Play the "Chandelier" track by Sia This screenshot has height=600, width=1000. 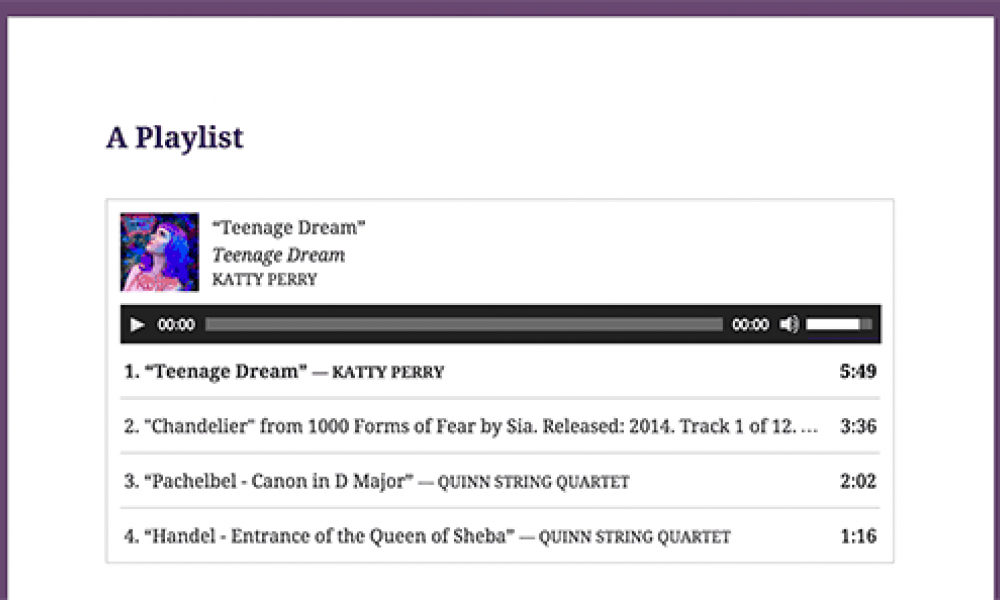point(470,426)
